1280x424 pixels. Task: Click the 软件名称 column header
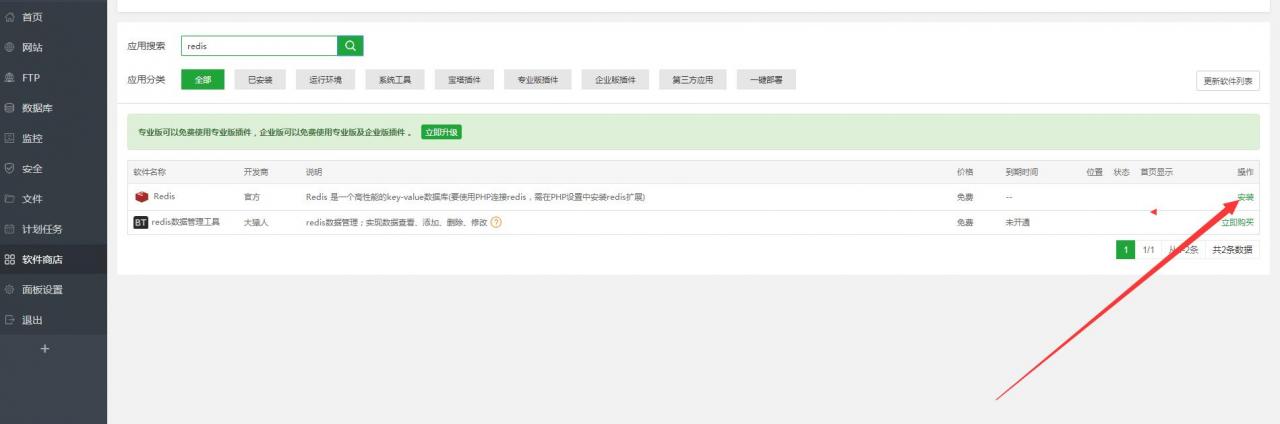150,172
